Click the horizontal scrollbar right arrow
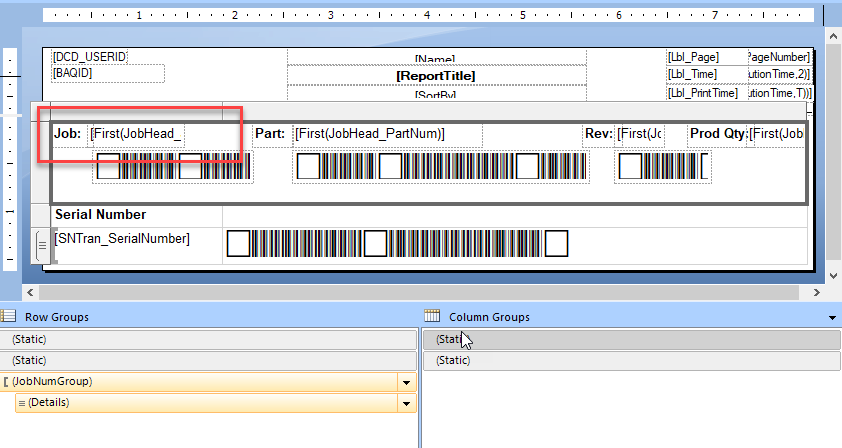 (817, 293)
